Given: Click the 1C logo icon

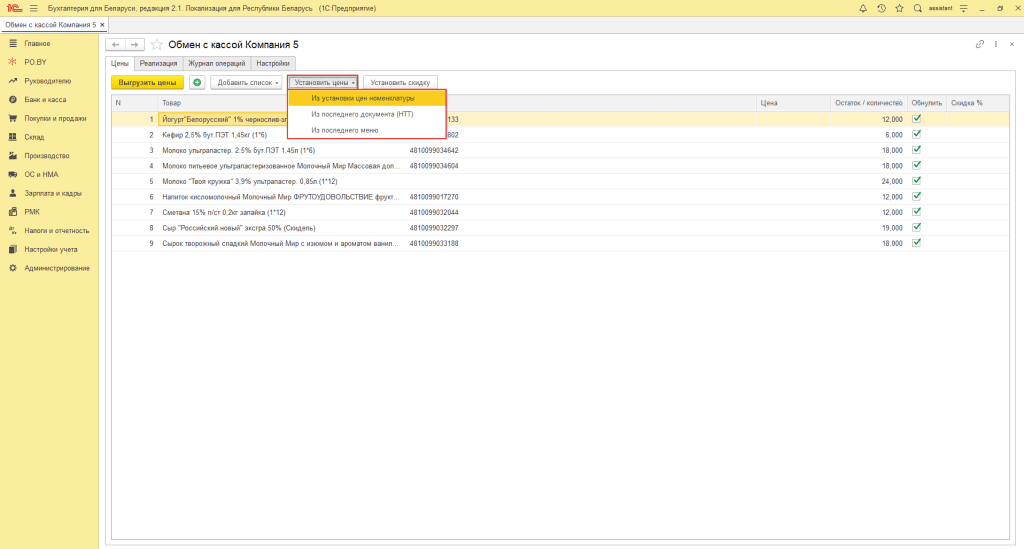Looking at the screenshot, I should (x=14, y=8).
